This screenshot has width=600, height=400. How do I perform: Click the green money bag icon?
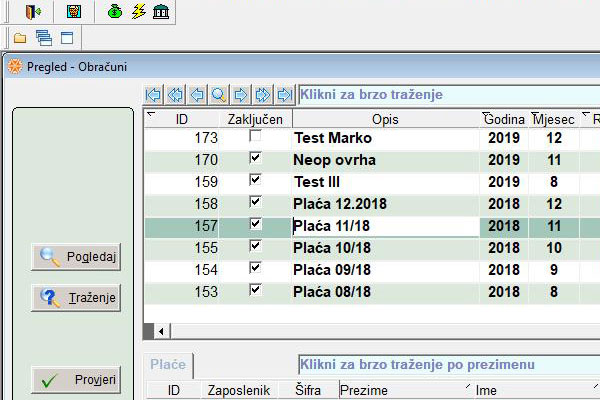point(115,12)
